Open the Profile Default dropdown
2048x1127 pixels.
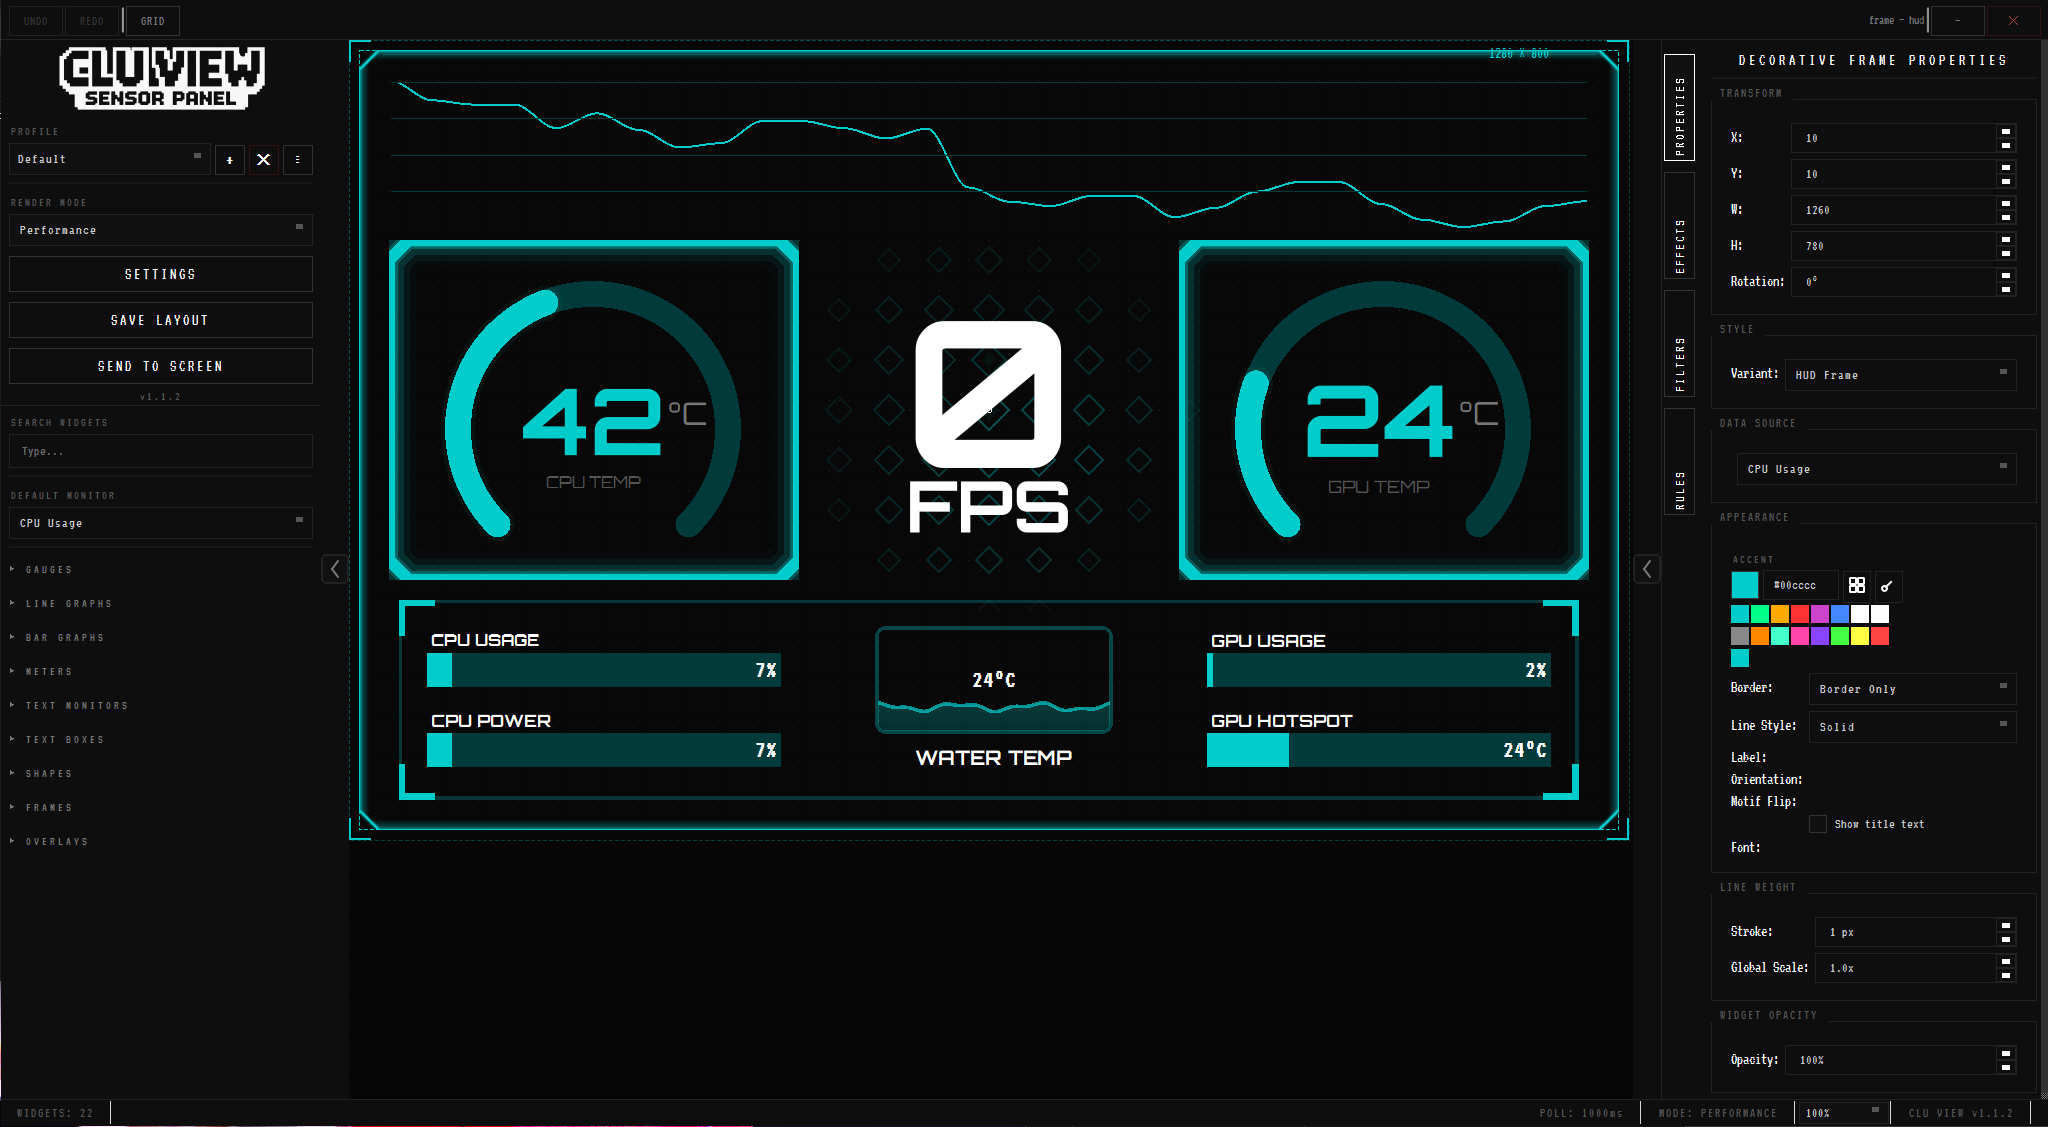coord(110,160)
